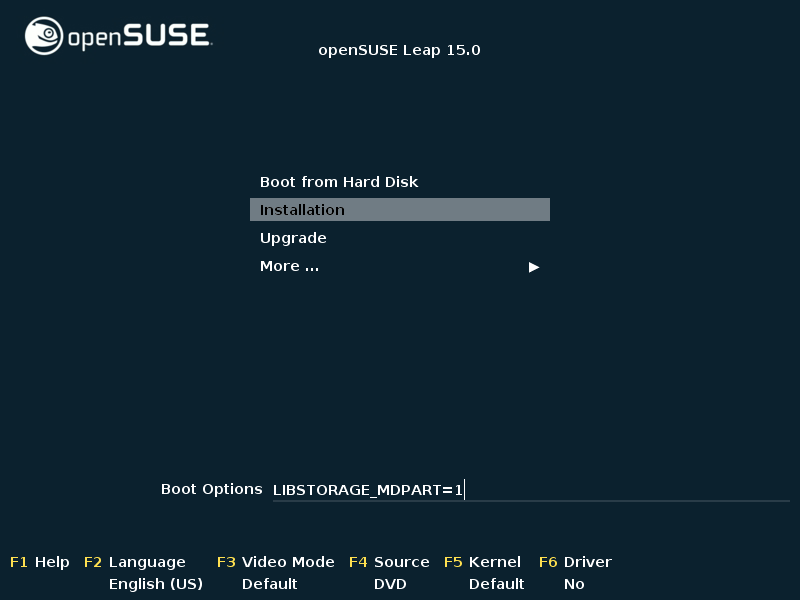800x600 pixels.
Task: Open the F4 Source option
Action: [389, 562]
